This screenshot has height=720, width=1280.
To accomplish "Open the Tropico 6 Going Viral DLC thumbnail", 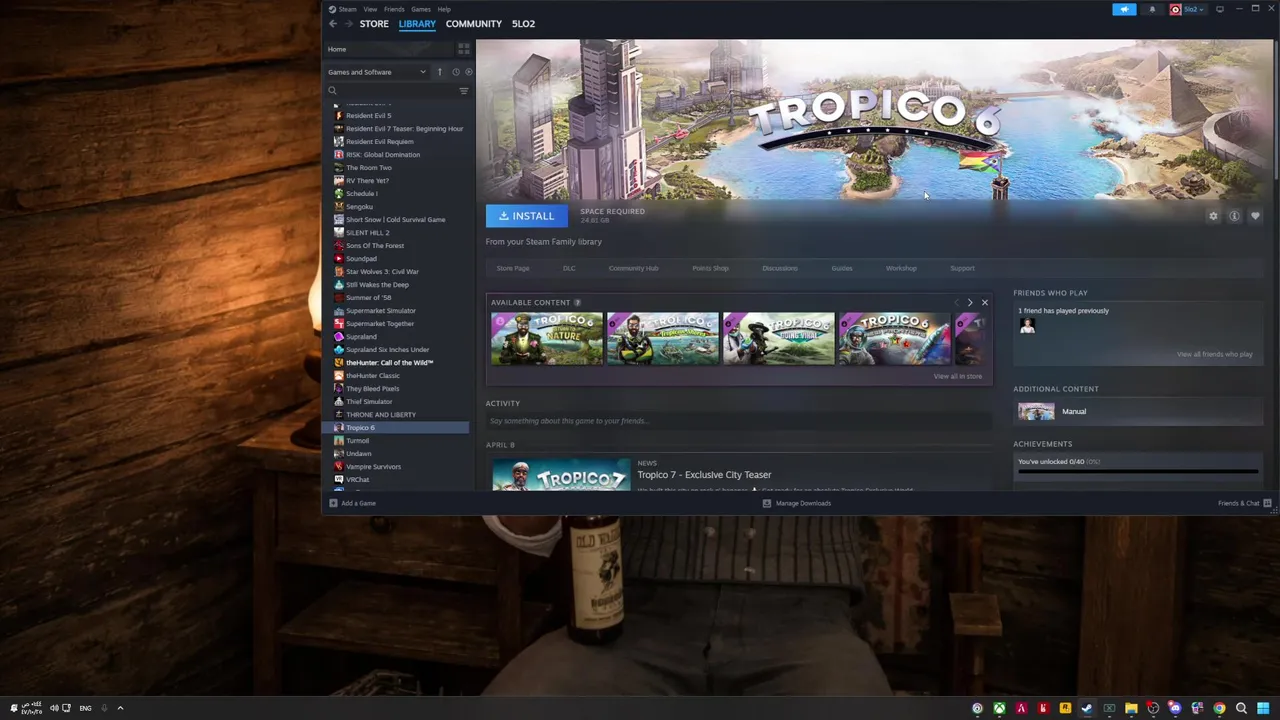I will [779, 338].
